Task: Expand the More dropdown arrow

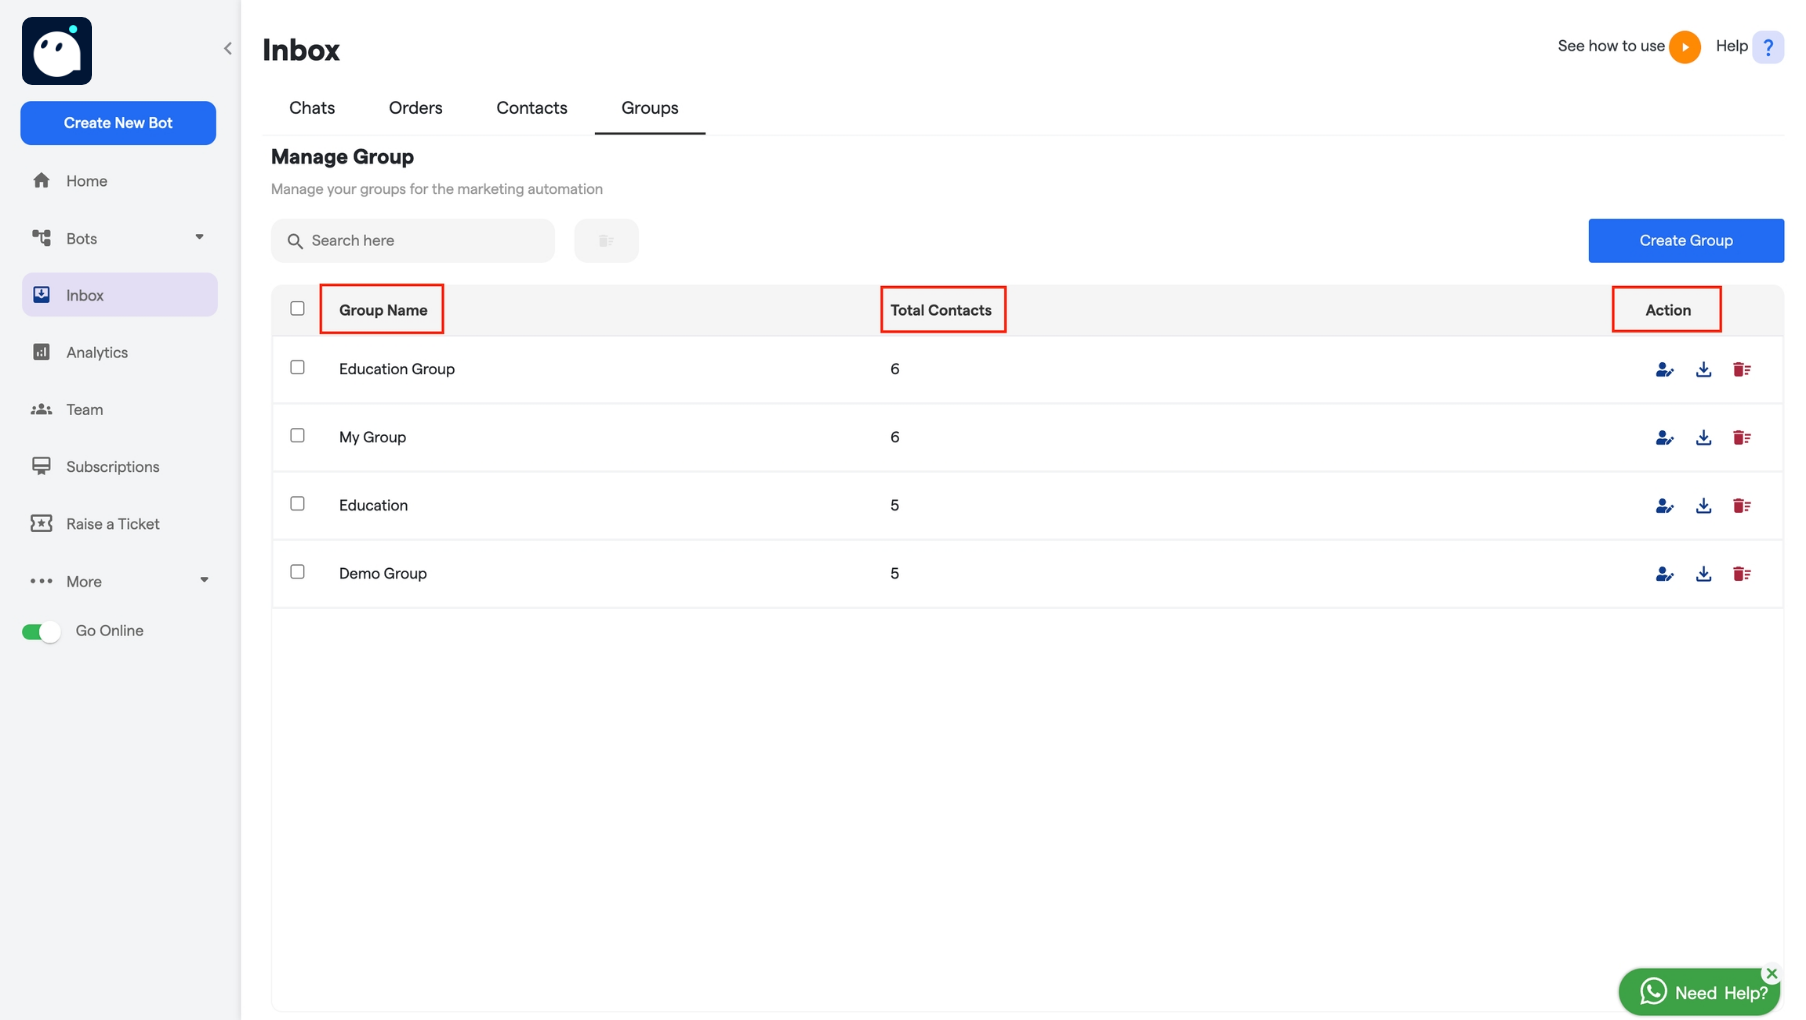Action: tap(204, 581)
